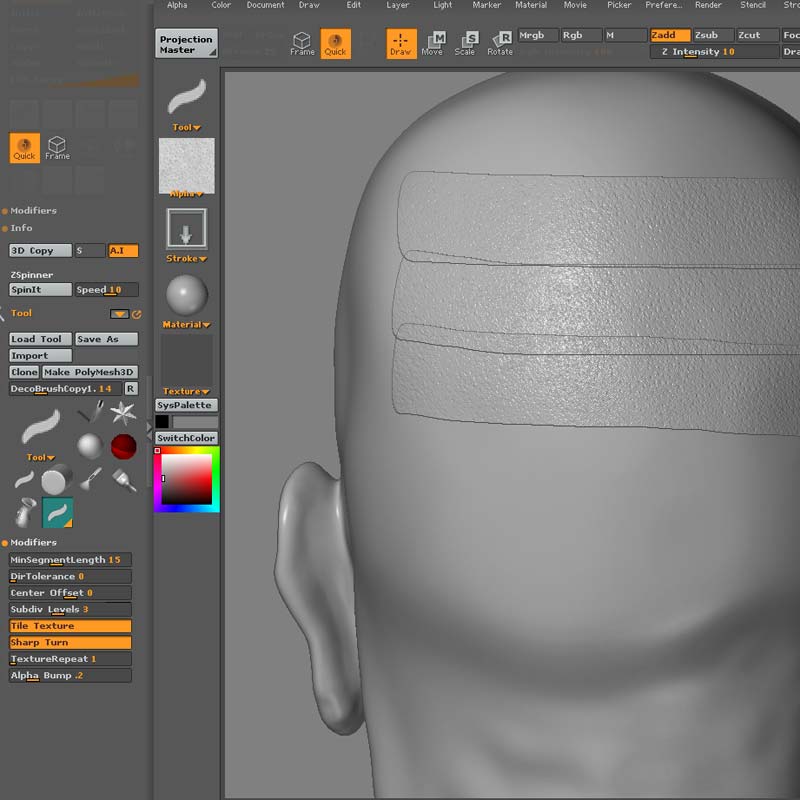Click the Tool palette dropdown arrow button
The height and width of the screenshot is (800, 800).
[119, 314]
